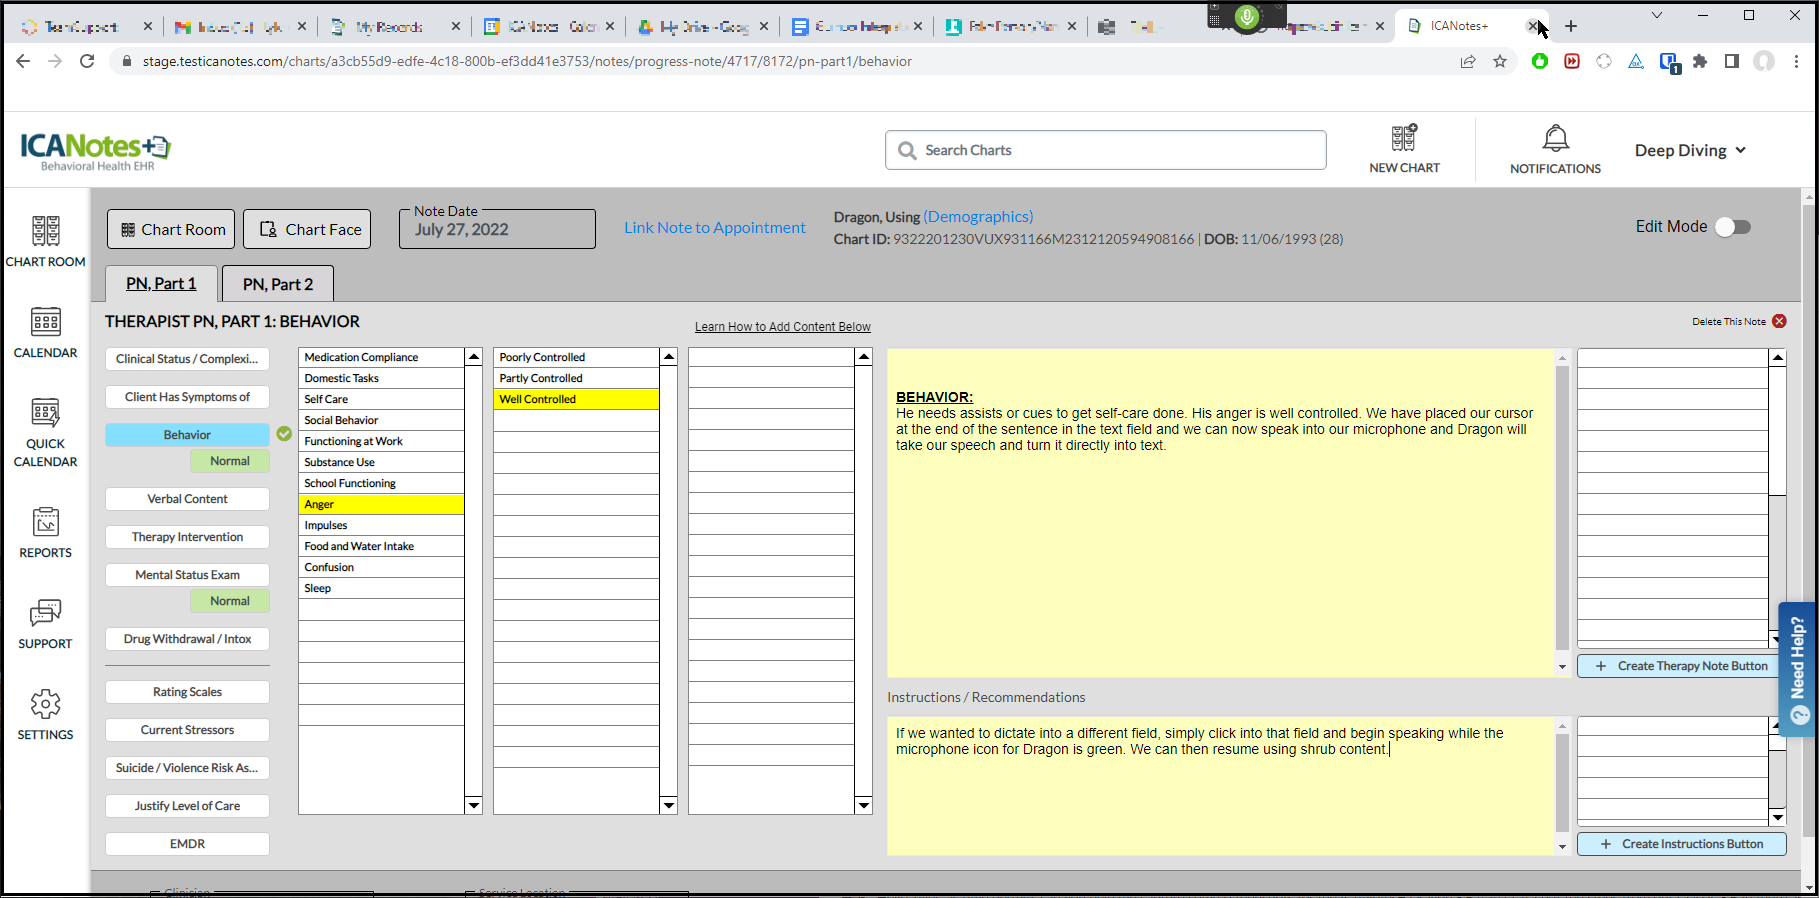Toggle the Edit Mode switch
Screen dimensions: 1819x898
click(1732, 227)
